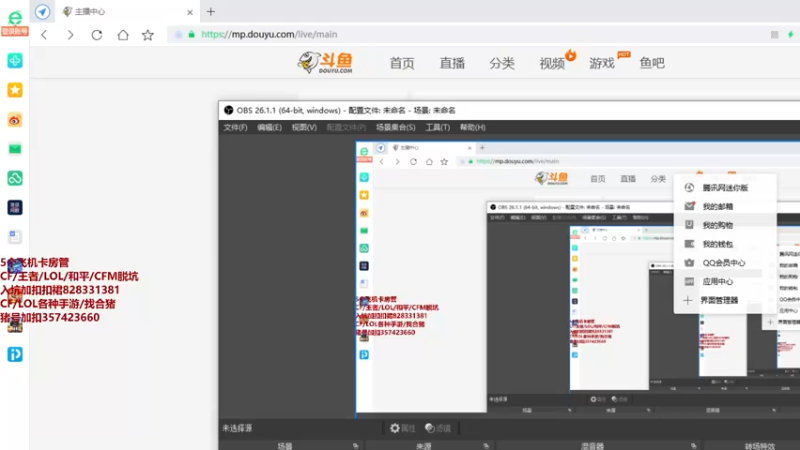The height and width of the screenshot is (450, 800).
Task: Open the 游戏 navigation link
Action: tap(602, 63)
